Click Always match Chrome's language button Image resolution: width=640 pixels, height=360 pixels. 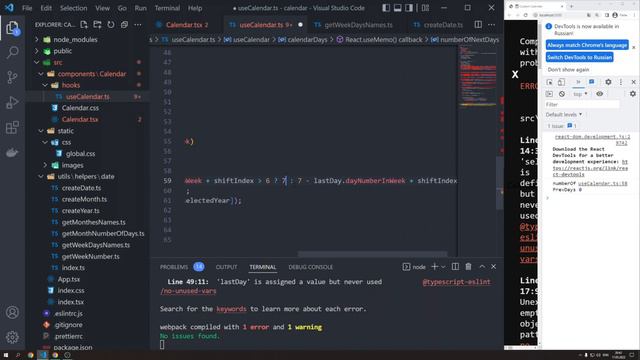point(587,45)
